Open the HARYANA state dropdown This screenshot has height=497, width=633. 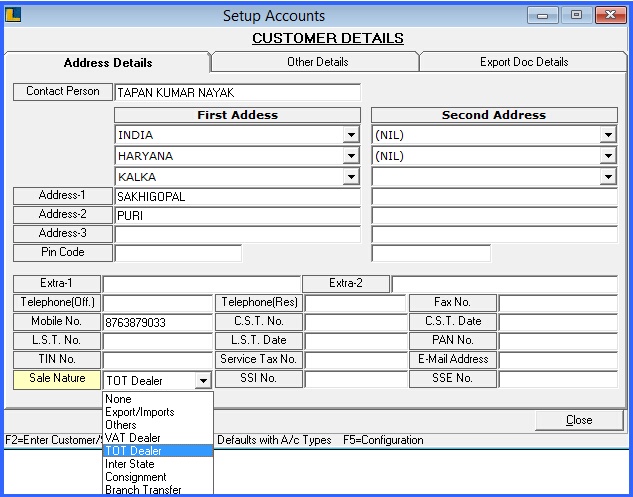coord(351,156)
